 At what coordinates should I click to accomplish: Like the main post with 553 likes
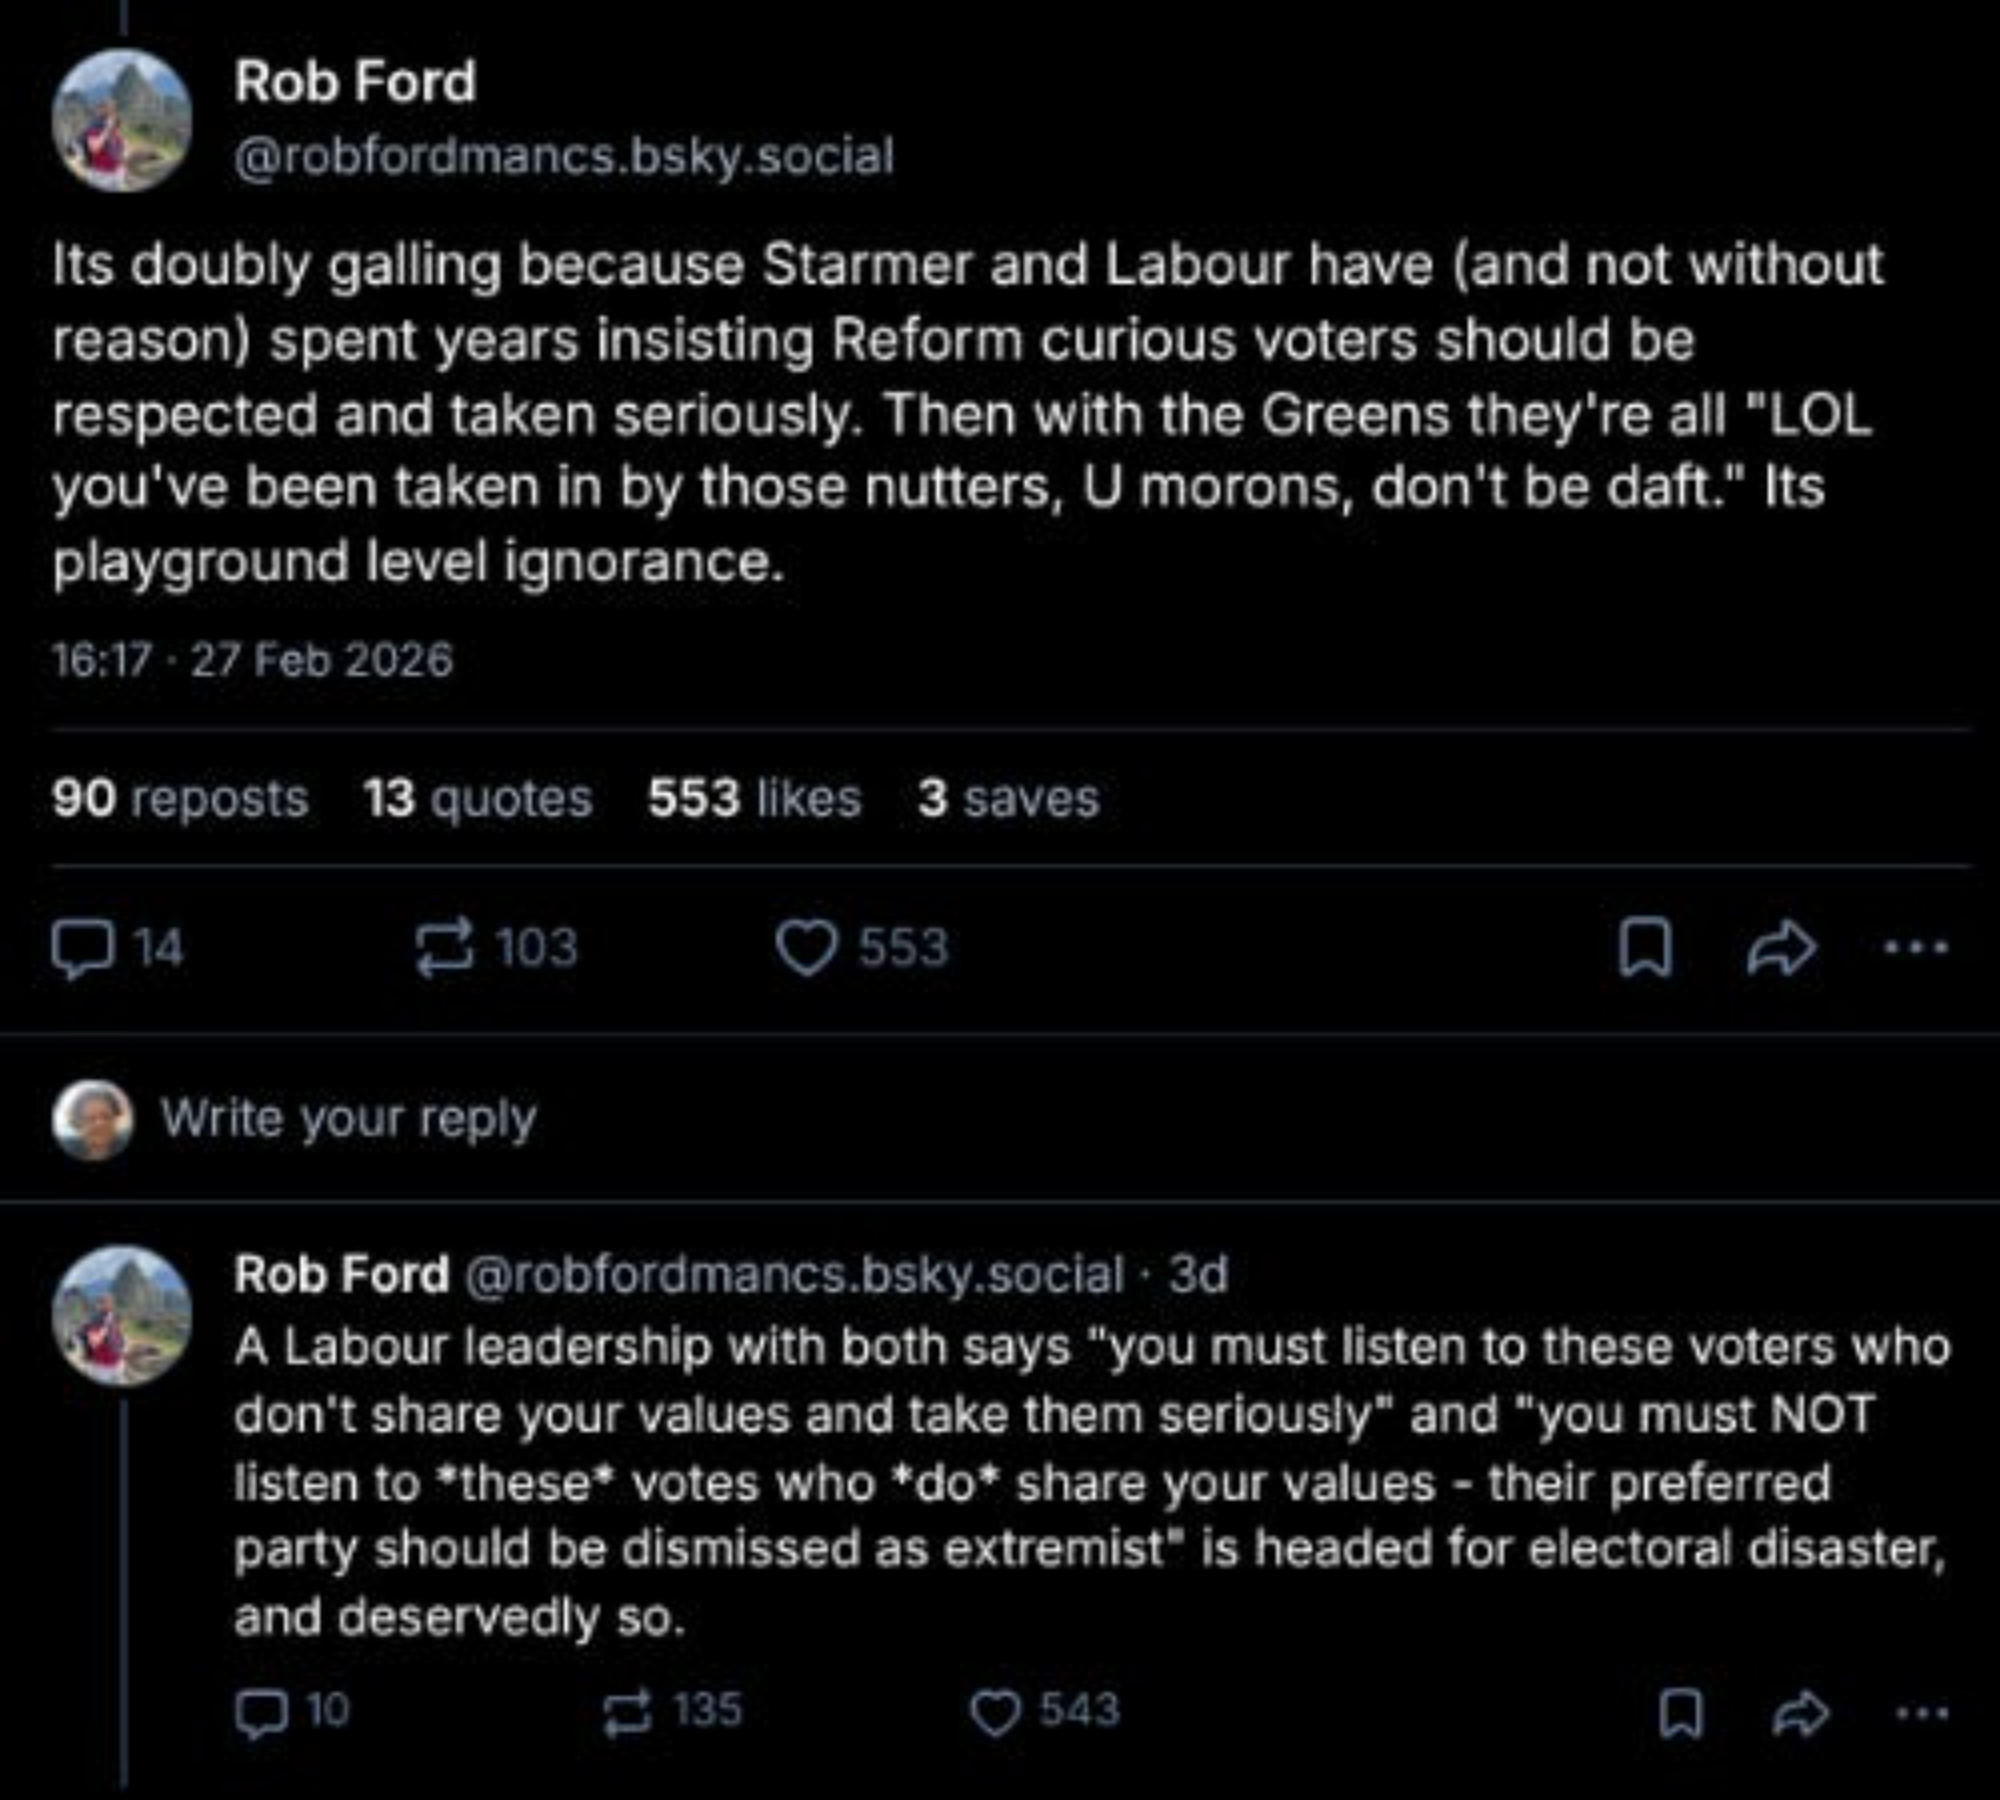[806, 948]
